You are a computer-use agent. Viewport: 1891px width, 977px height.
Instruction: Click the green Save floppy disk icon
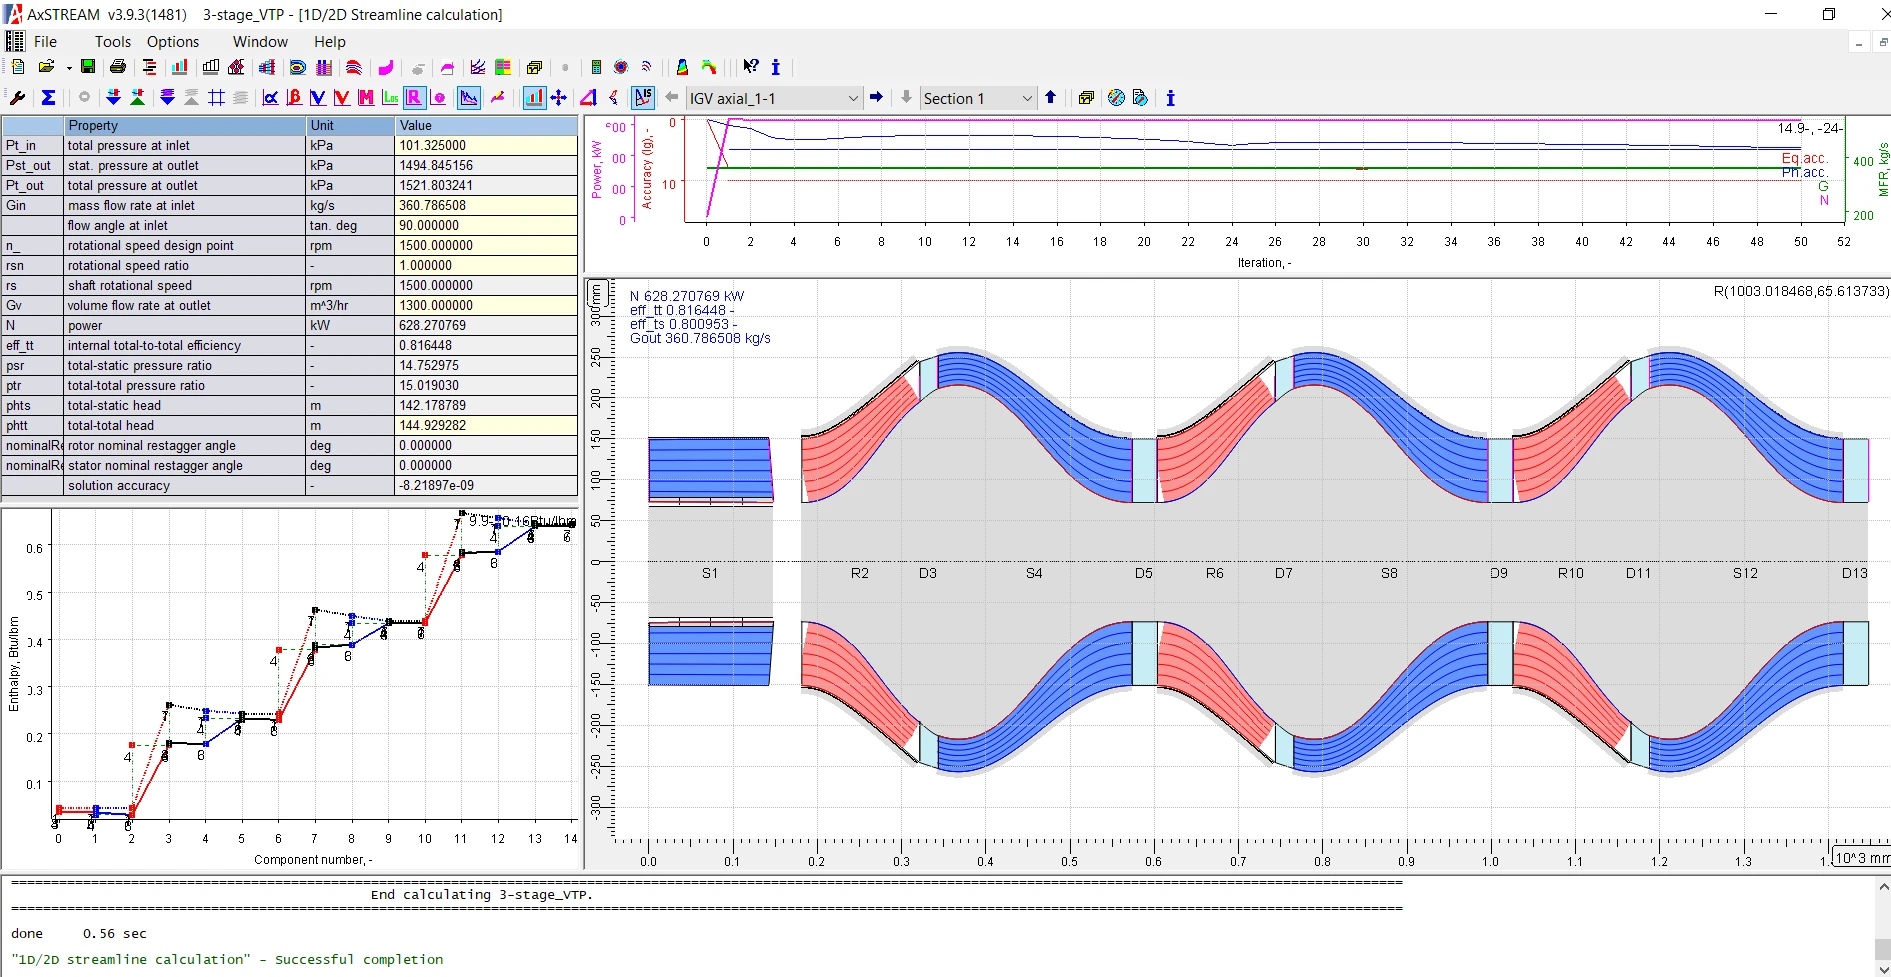88,67
